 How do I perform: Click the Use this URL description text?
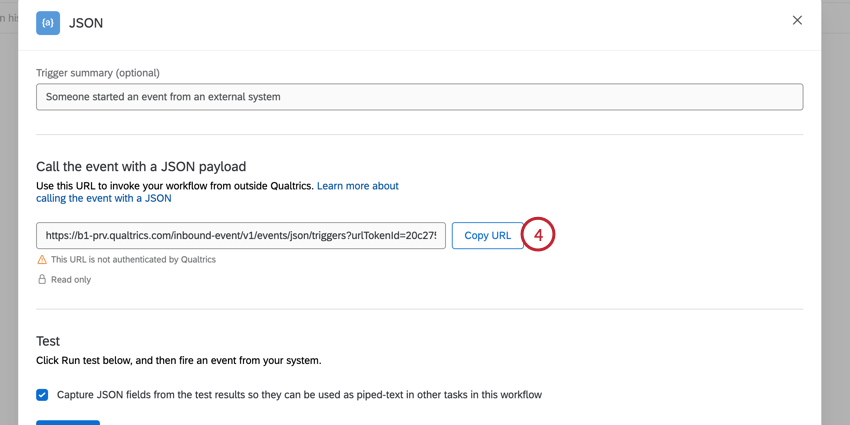pyautogui.click(x=175, y=186)
